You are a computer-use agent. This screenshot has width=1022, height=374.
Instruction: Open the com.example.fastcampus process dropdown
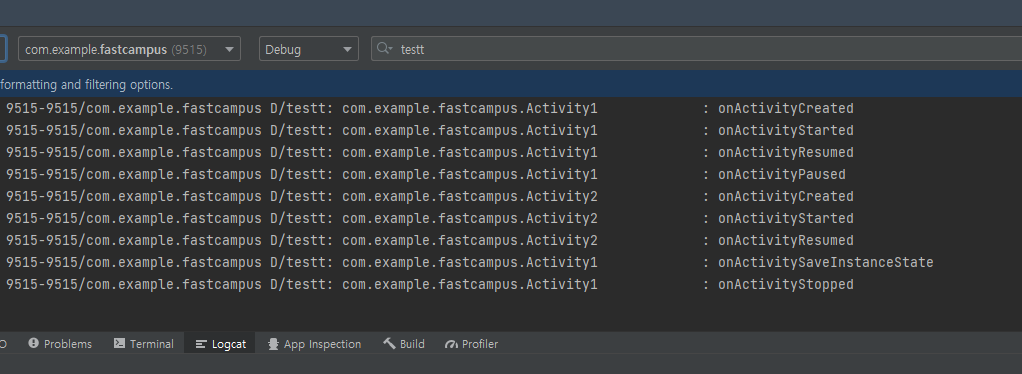(129, 49)
